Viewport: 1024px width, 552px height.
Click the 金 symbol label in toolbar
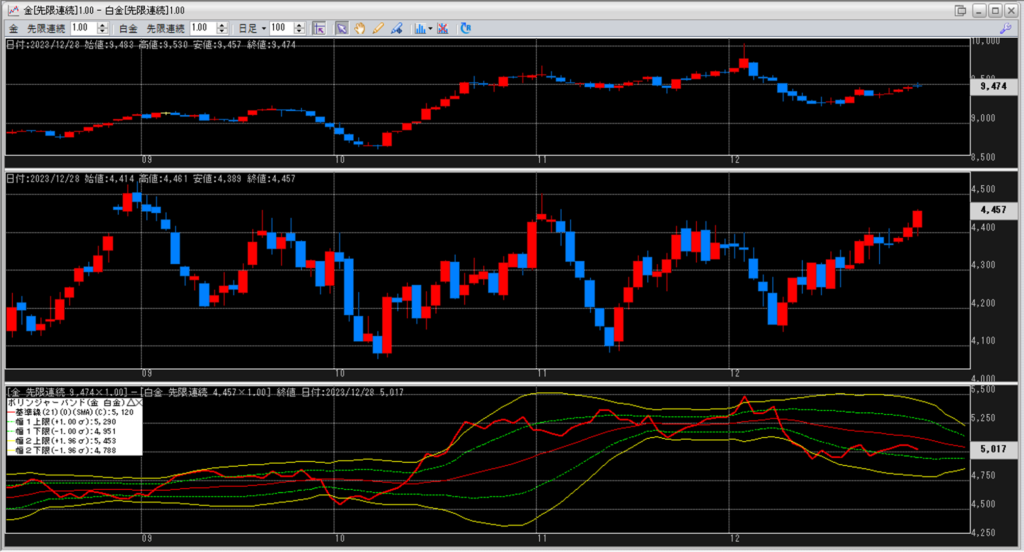click(13, 28)
